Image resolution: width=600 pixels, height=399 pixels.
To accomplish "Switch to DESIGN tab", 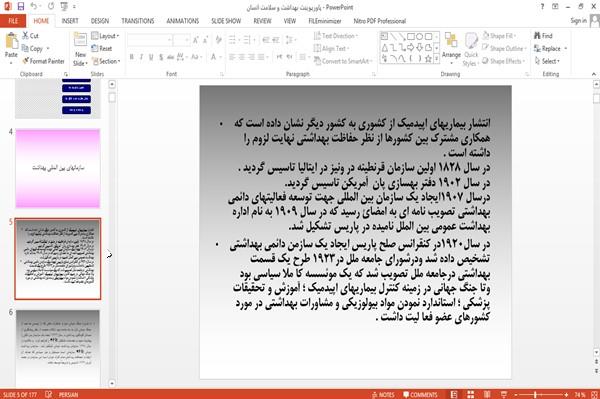I will 100,21.
